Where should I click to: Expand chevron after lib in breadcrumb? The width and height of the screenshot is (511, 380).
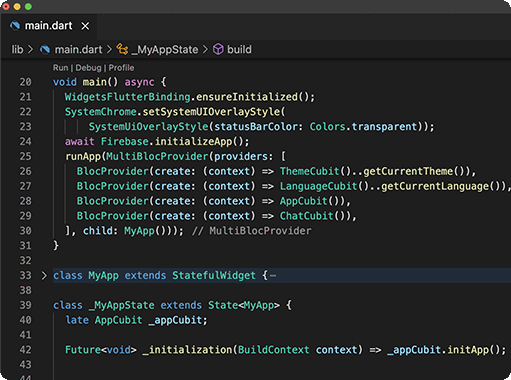(31, 50)
